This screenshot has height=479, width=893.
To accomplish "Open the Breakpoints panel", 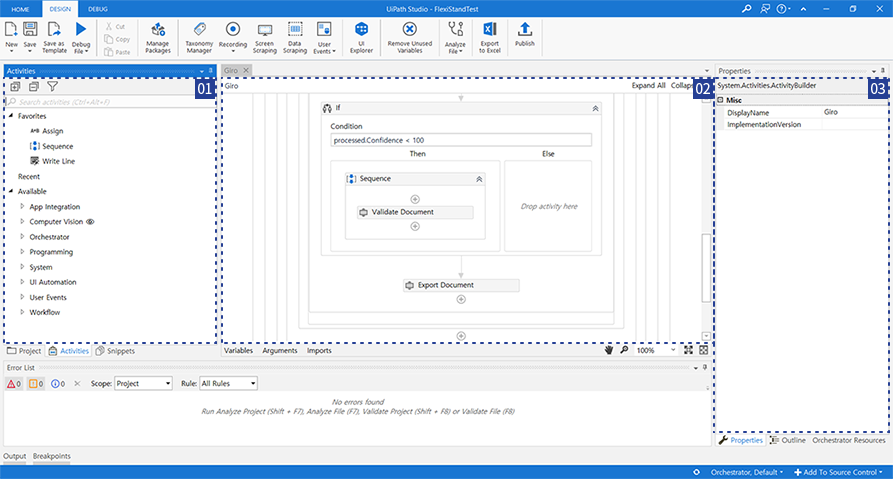I will pyautogui.click(x=52, y=456).
